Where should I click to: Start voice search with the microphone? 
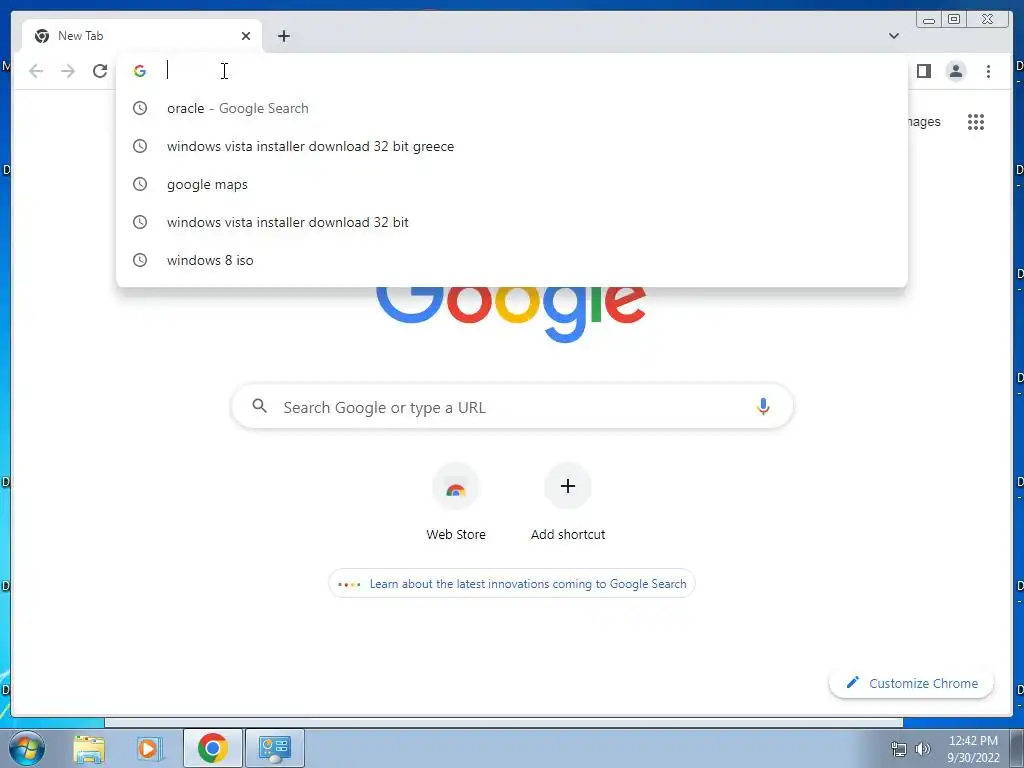tap(763, 407)
